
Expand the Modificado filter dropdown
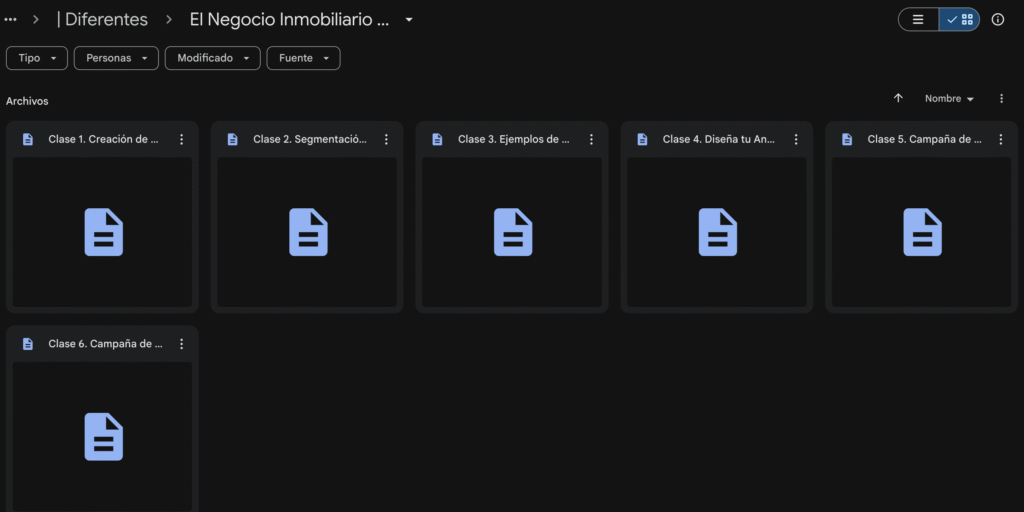click(x=212, y=58)
